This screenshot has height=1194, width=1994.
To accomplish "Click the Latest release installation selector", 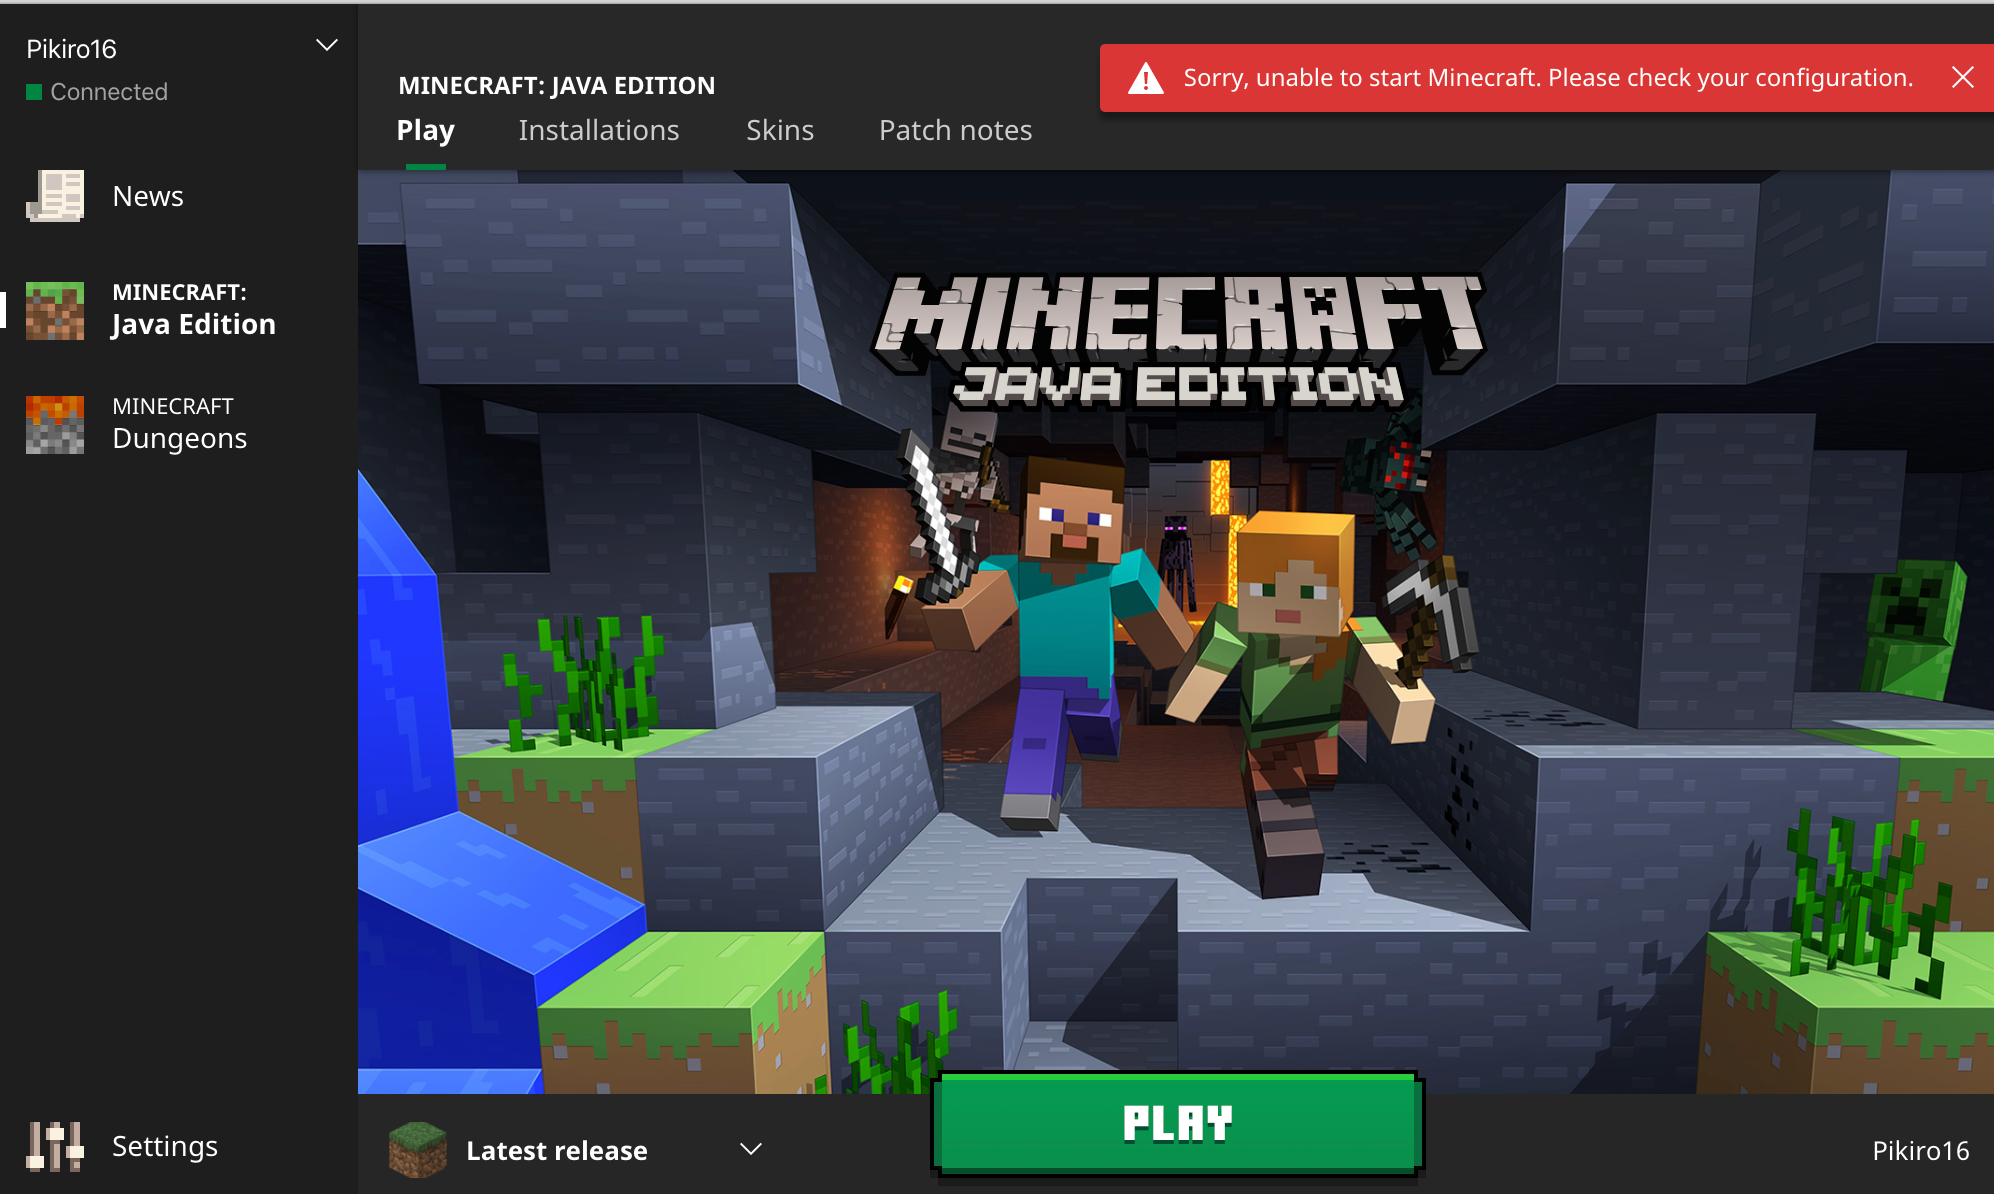I will pos(557,1150).
